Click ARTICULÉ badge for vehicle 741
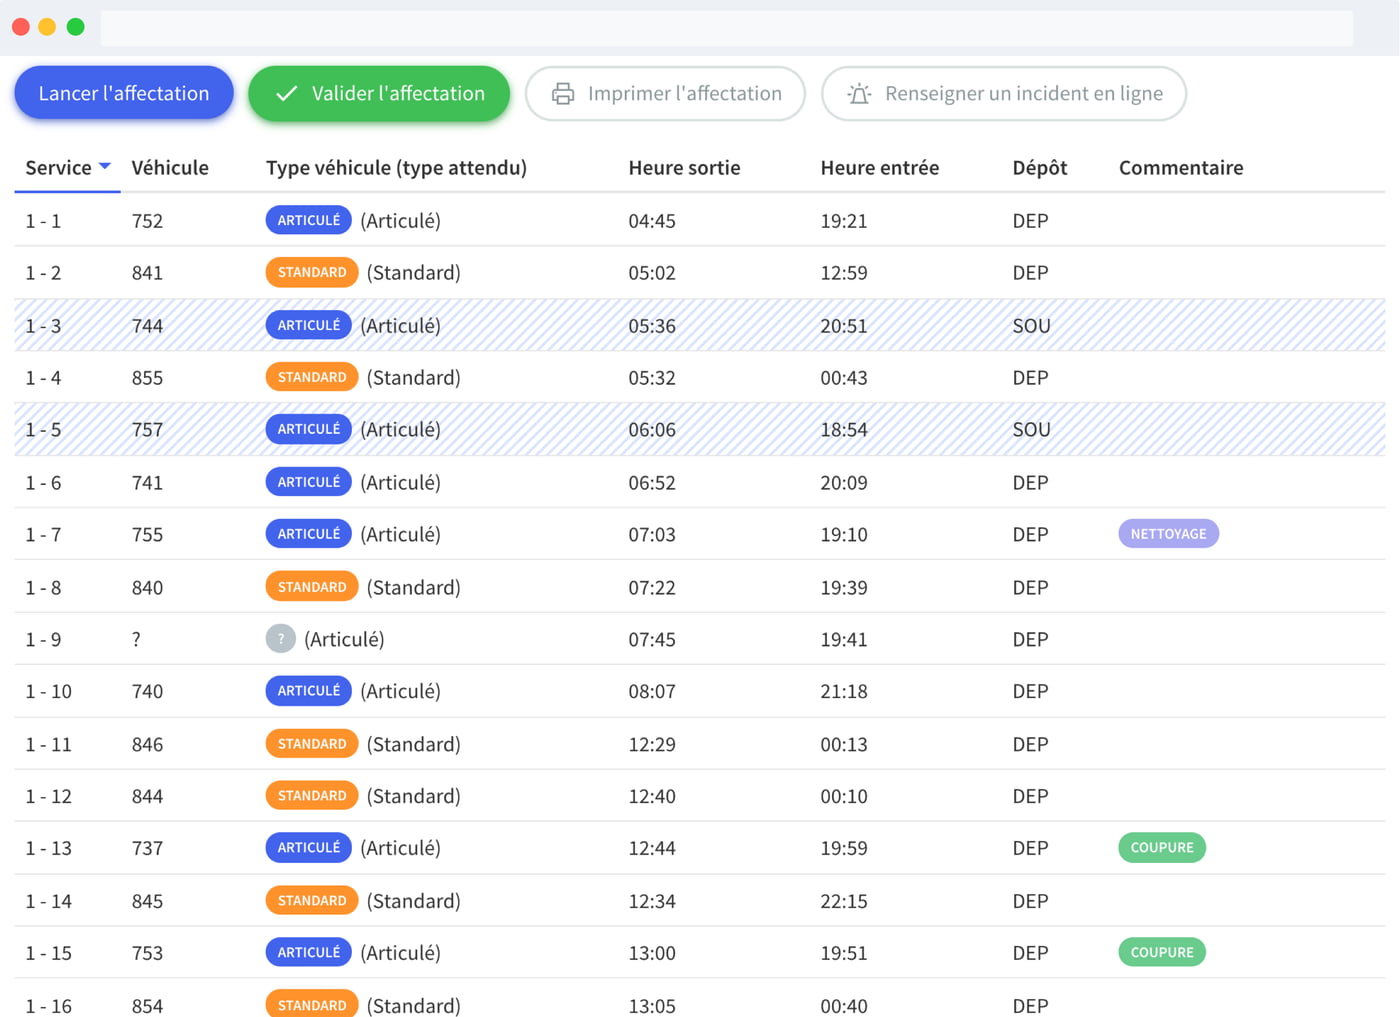Screen dimensions: 1400x1017 tap(308, 482)
